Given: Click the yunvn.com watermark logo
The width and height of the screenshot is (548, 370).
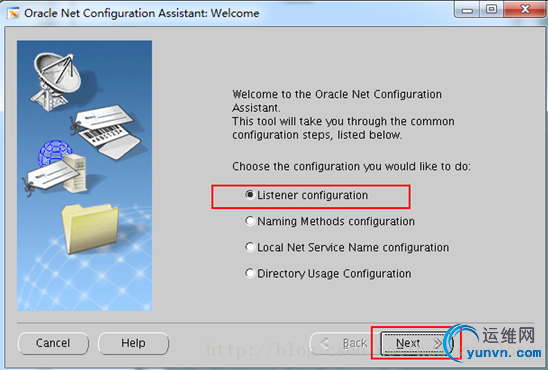Looking at the screenshot, I should tap(492, 342).
